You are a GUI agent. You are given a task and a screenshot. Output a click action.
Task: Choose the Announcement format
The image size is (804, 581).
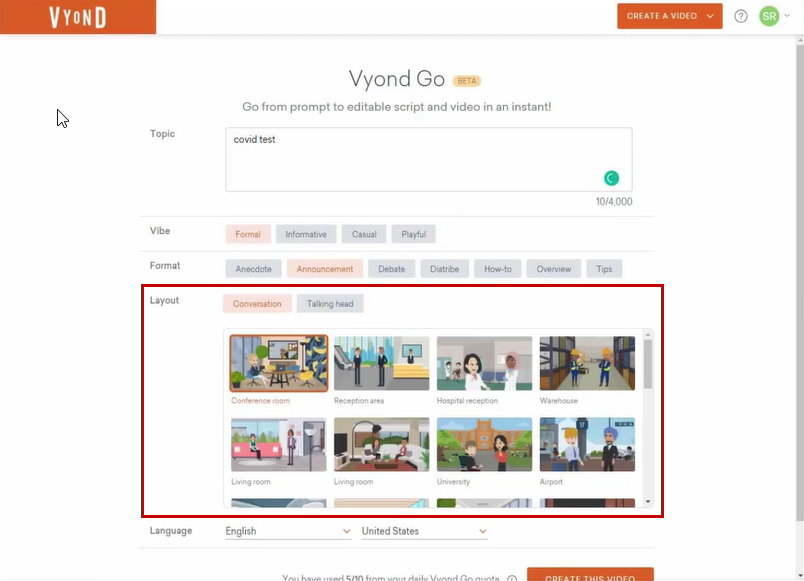click(325, 269)
